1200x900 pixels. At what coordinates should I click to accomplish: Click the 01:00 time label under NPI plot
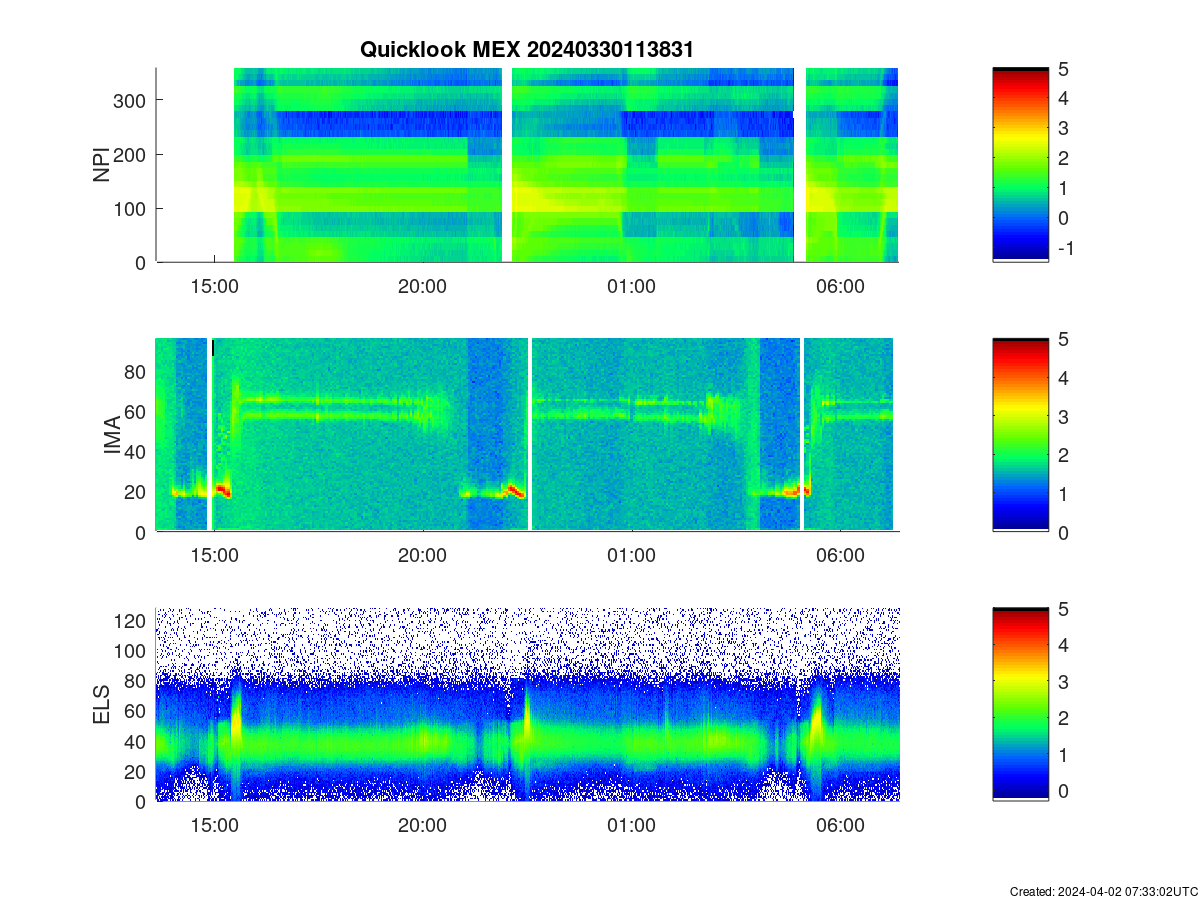pos(632,286)
